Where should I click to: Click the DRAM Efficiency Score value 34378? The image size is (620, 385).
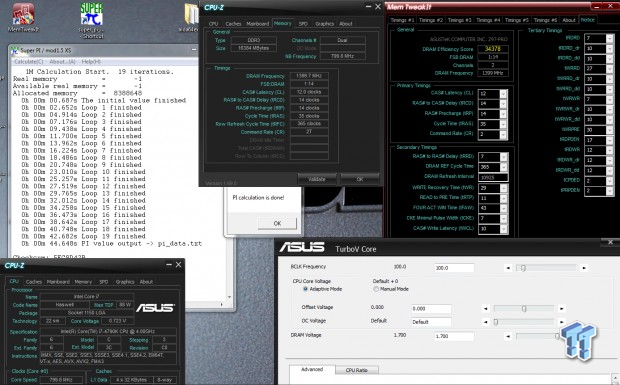(493, 49)
